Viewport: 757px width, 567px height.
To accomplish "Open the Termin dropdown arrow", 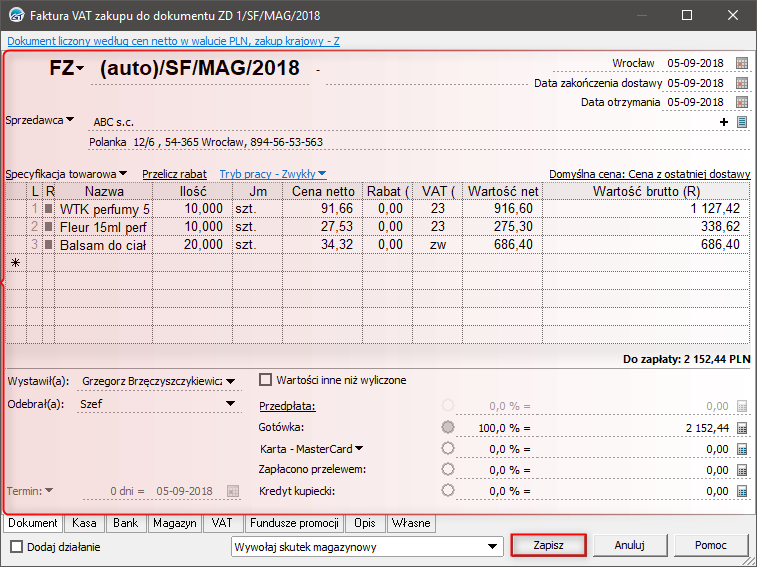I will [49, 491].
